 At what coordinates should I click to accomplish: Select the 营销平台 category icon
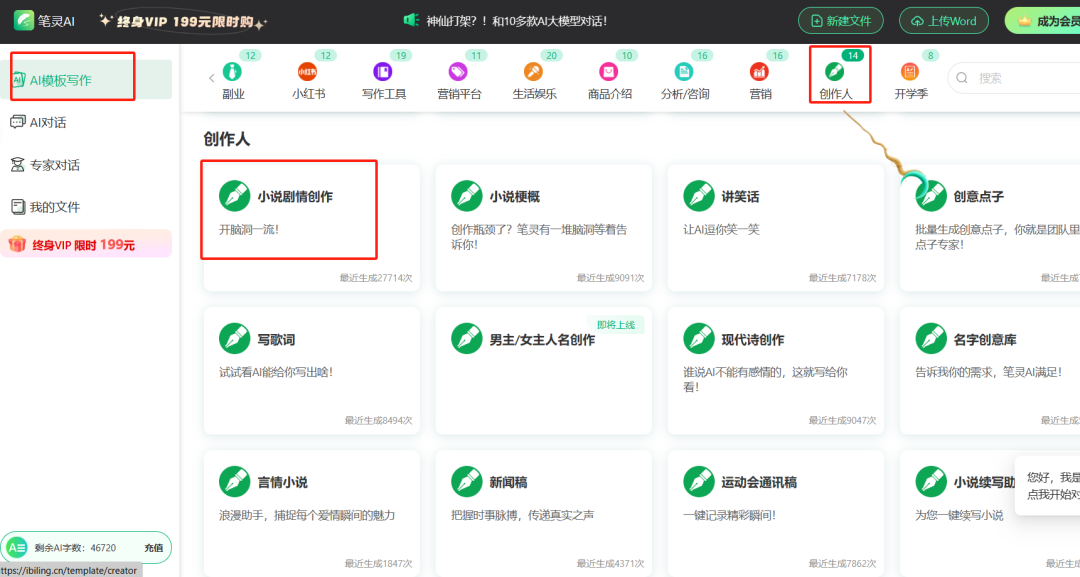coord(458,70)
